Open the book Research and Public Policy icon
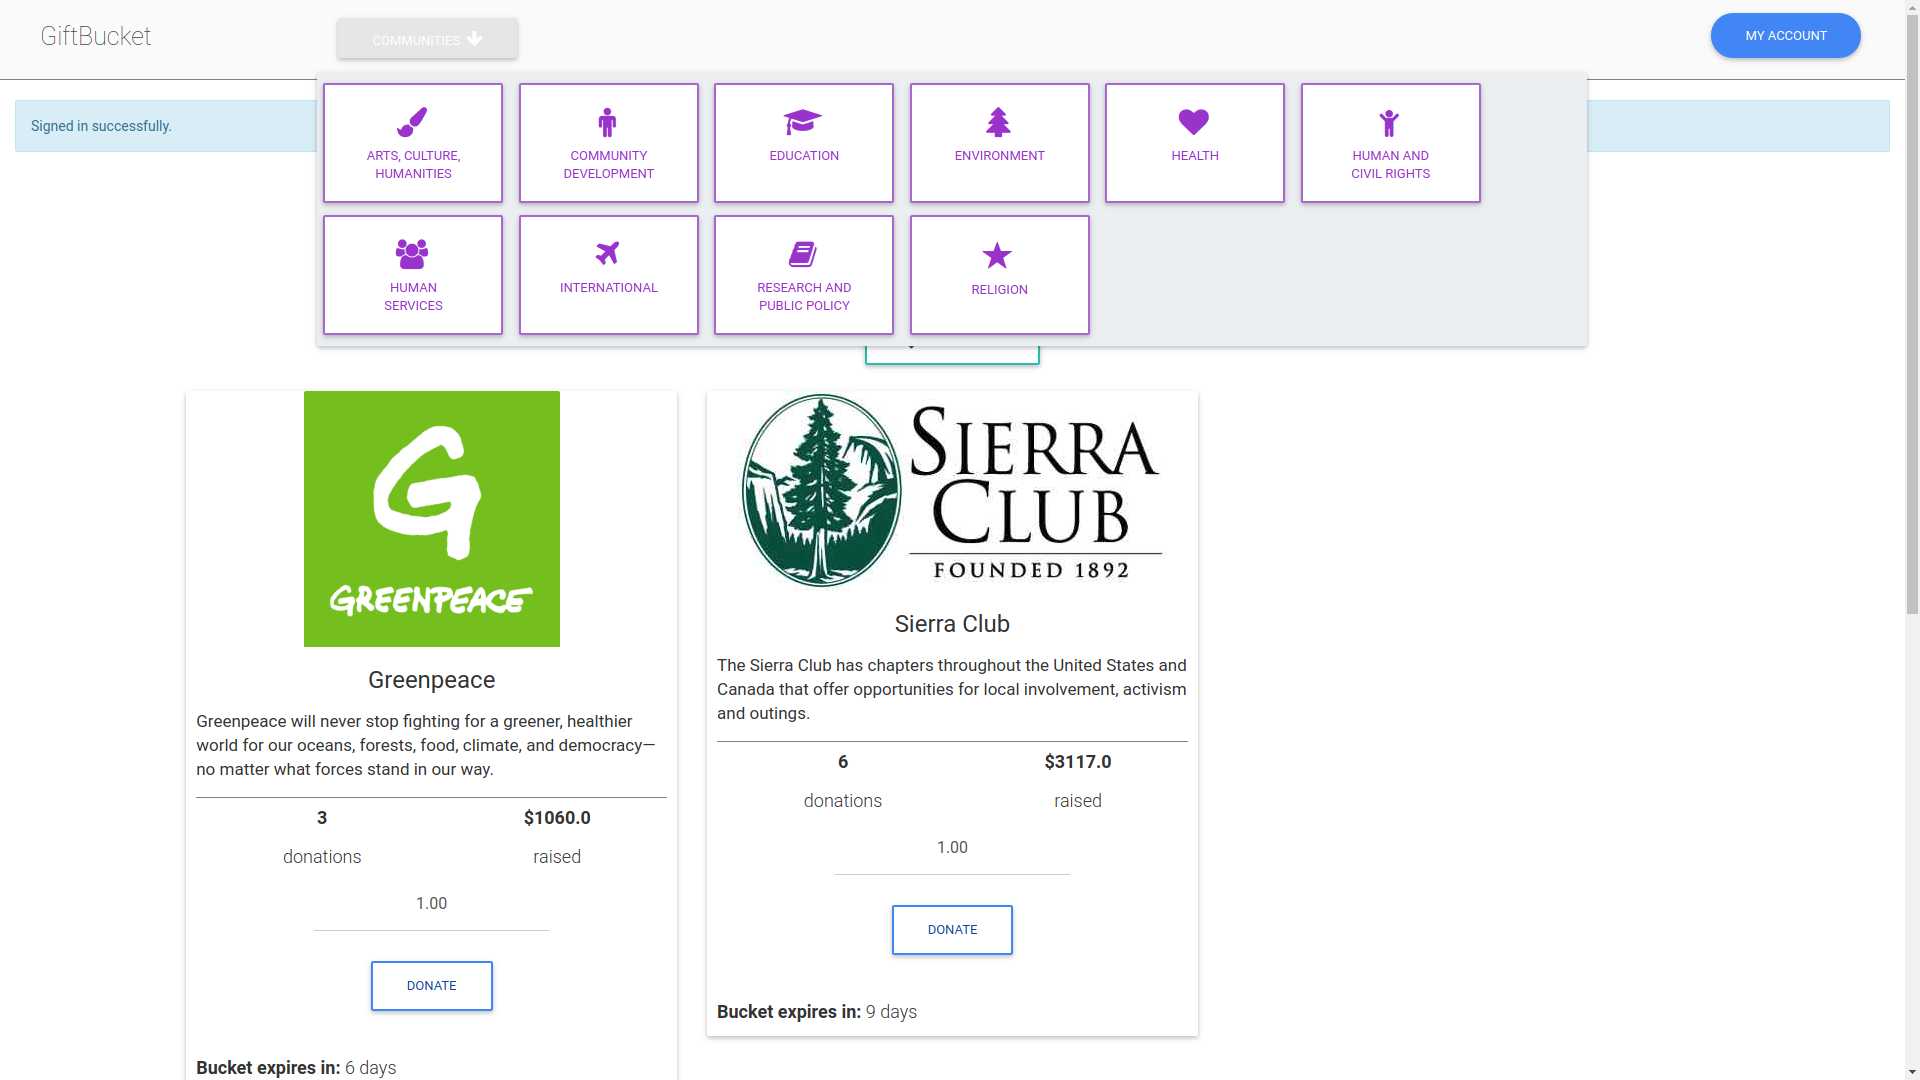This screenshot has height=1080, width=1920. (803, 254)
